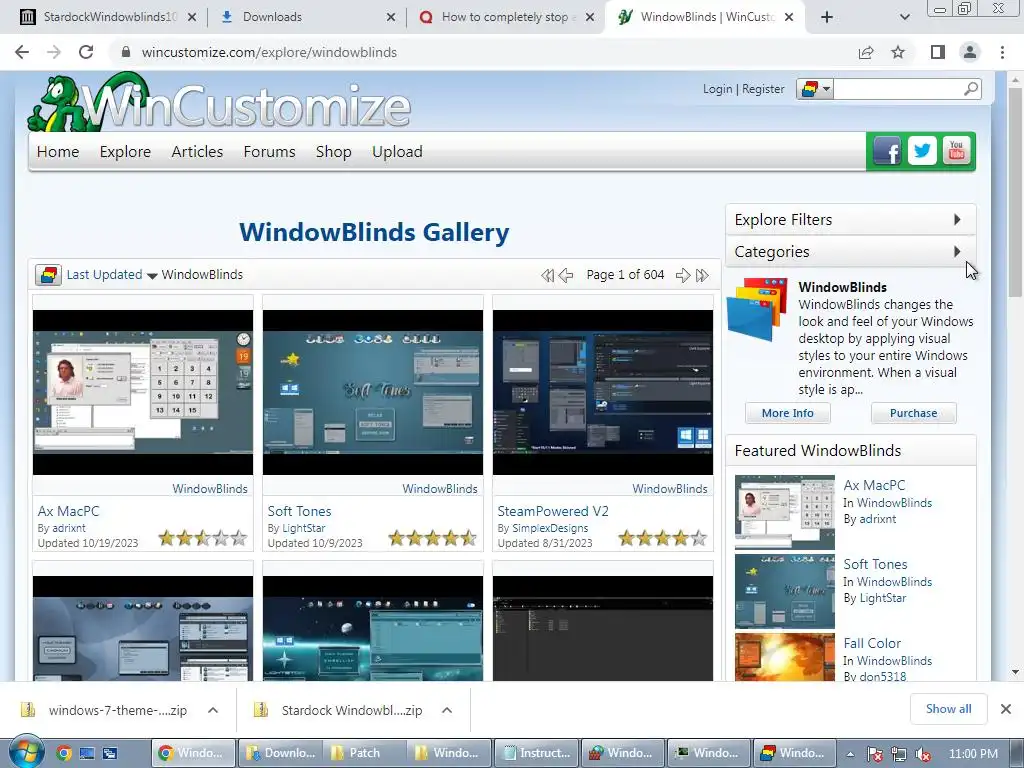Viewport: 1024px width, 768px height.
Task: Open the Facebook icon in site header
Action: [887, 152]
